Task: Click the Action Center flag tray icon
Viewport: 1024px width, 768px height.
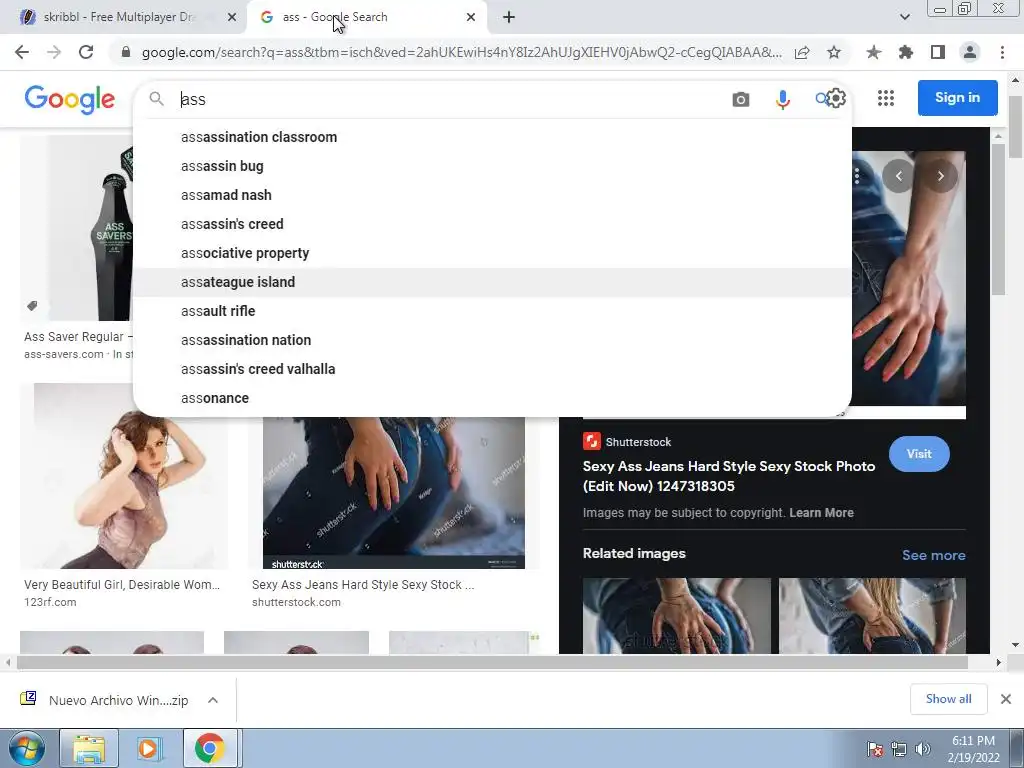Action: click(x=875, y=749)
